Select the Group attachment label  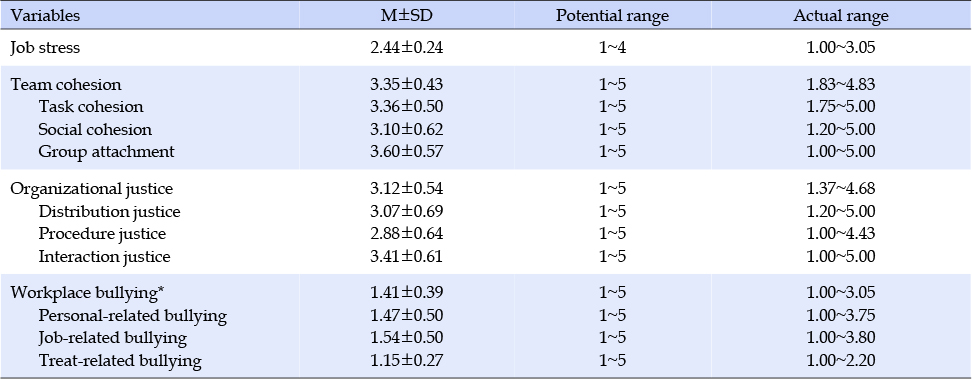pyautogui.click(x=106, y=151)
